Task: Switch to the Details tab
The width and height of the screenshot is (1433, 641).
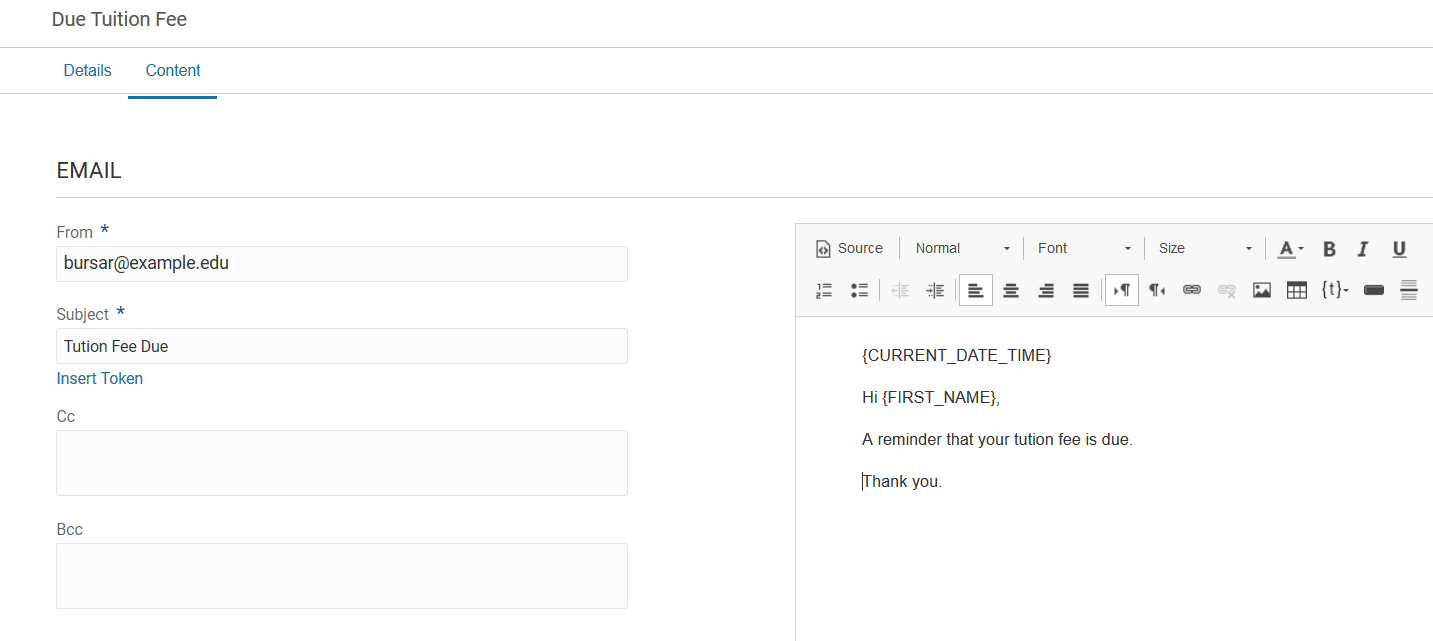Action: pyautogui.click(x=87, y=70)
